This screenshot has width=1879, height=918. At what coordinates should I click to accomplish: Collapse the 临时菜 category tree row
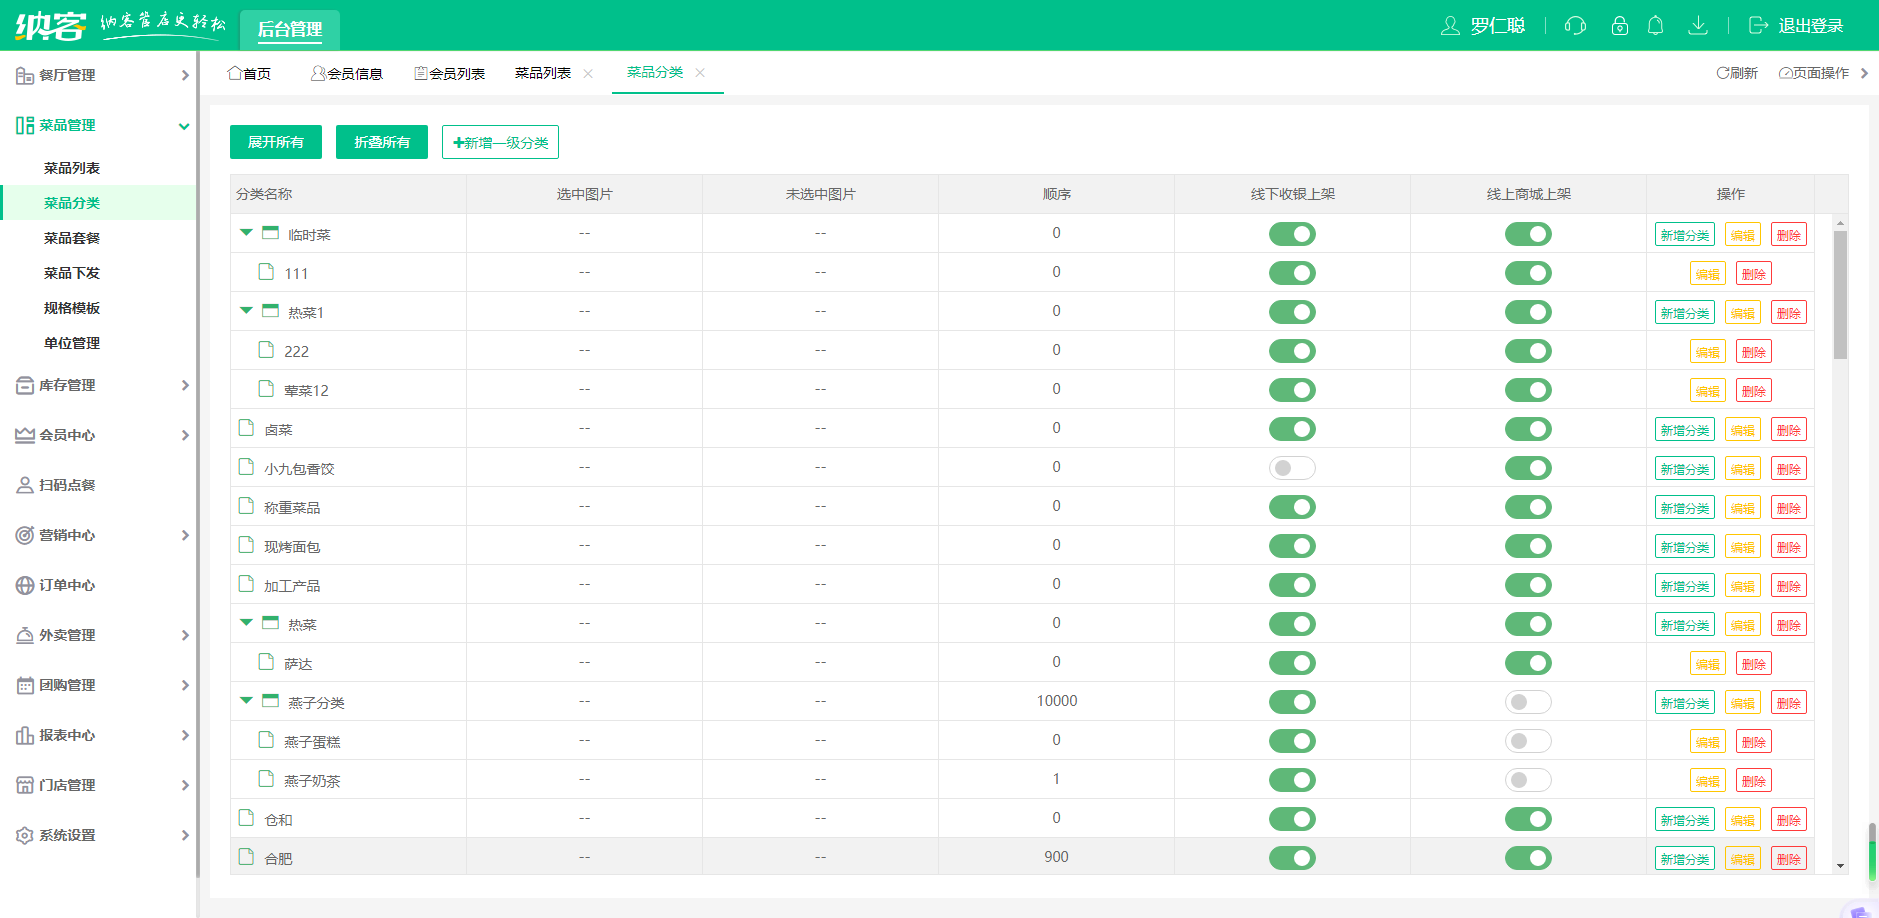point(246,233)
